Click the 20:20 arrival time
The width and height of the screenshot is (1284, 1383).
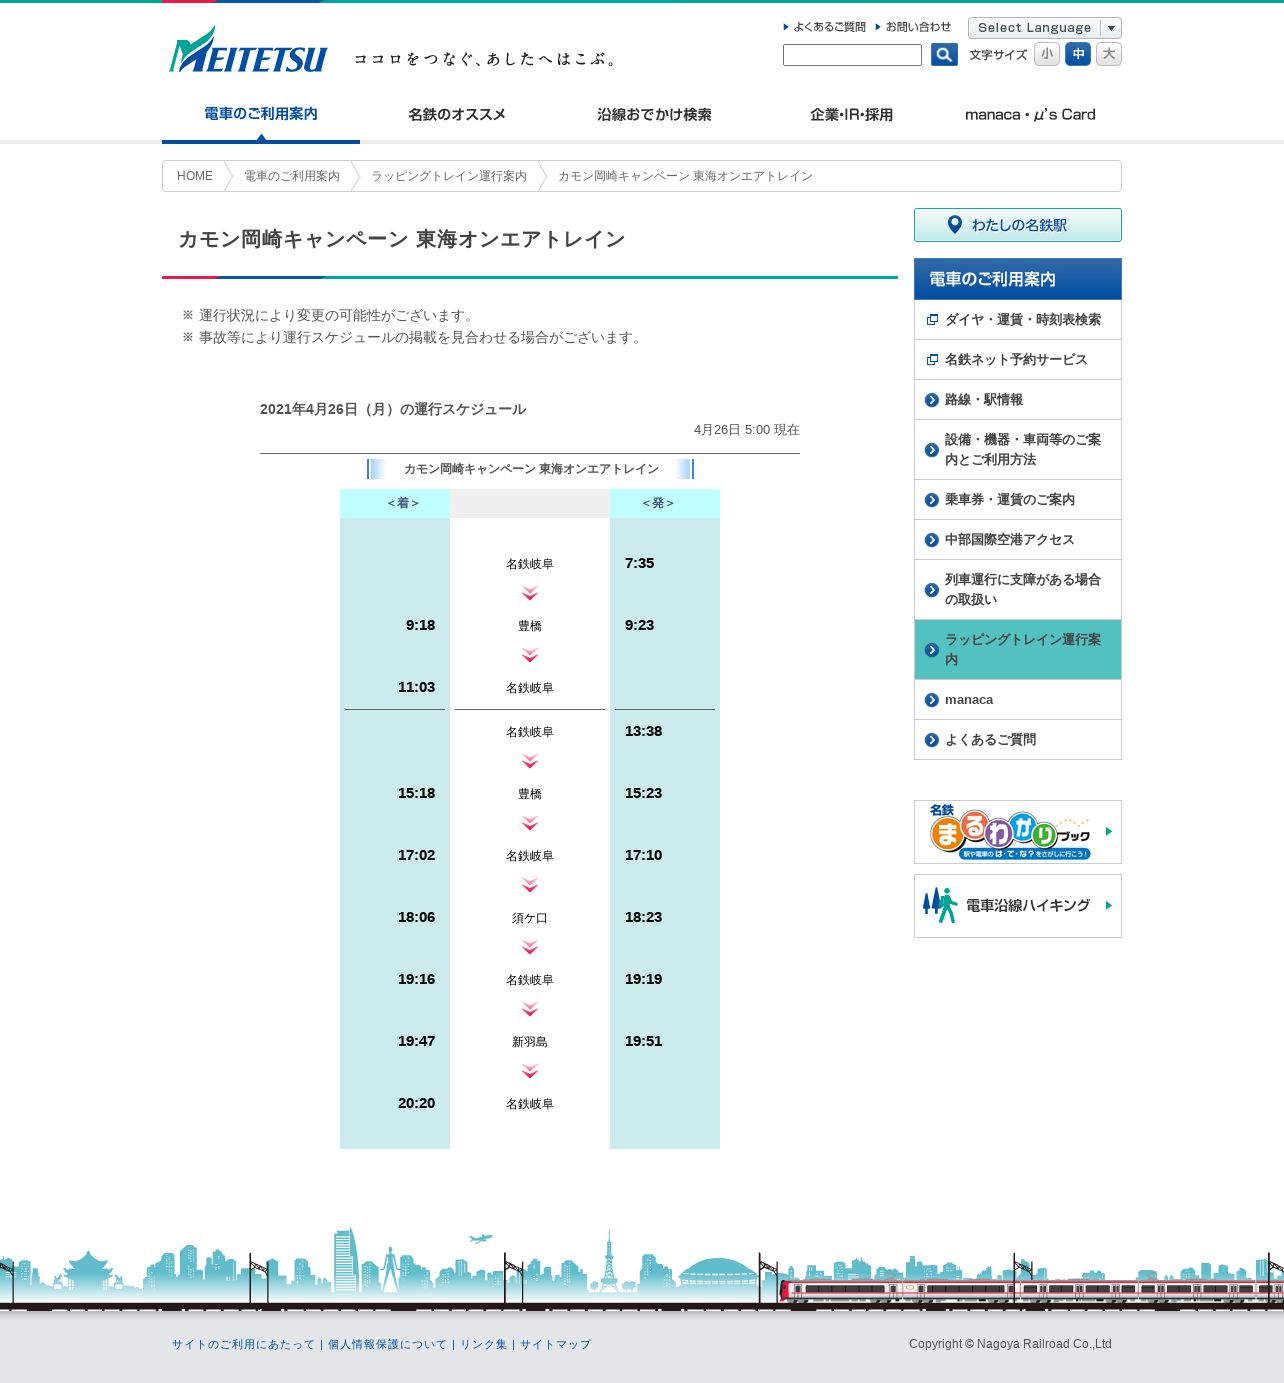[416, 1103]
